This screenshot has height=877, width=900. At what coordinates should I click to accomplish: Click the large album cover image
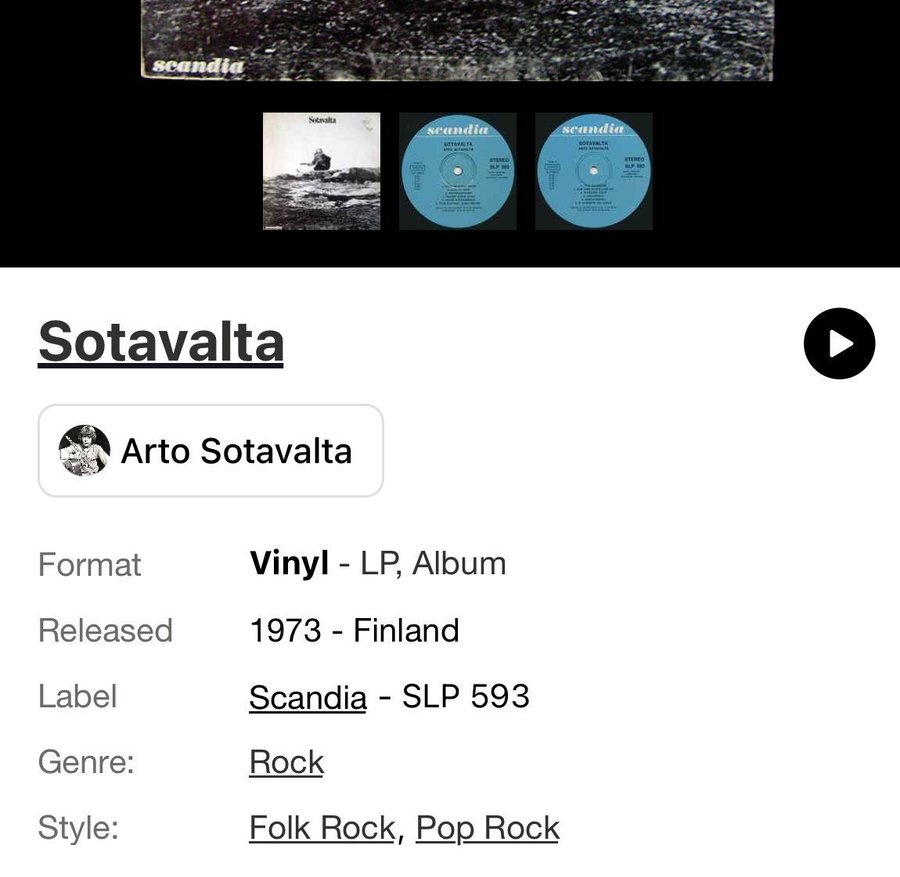(x=457, y=35)
